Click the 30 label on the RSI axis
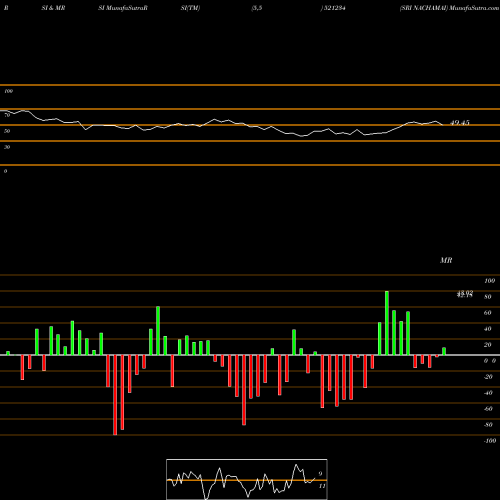The image size is (500, 500). (x=7, y=147)
